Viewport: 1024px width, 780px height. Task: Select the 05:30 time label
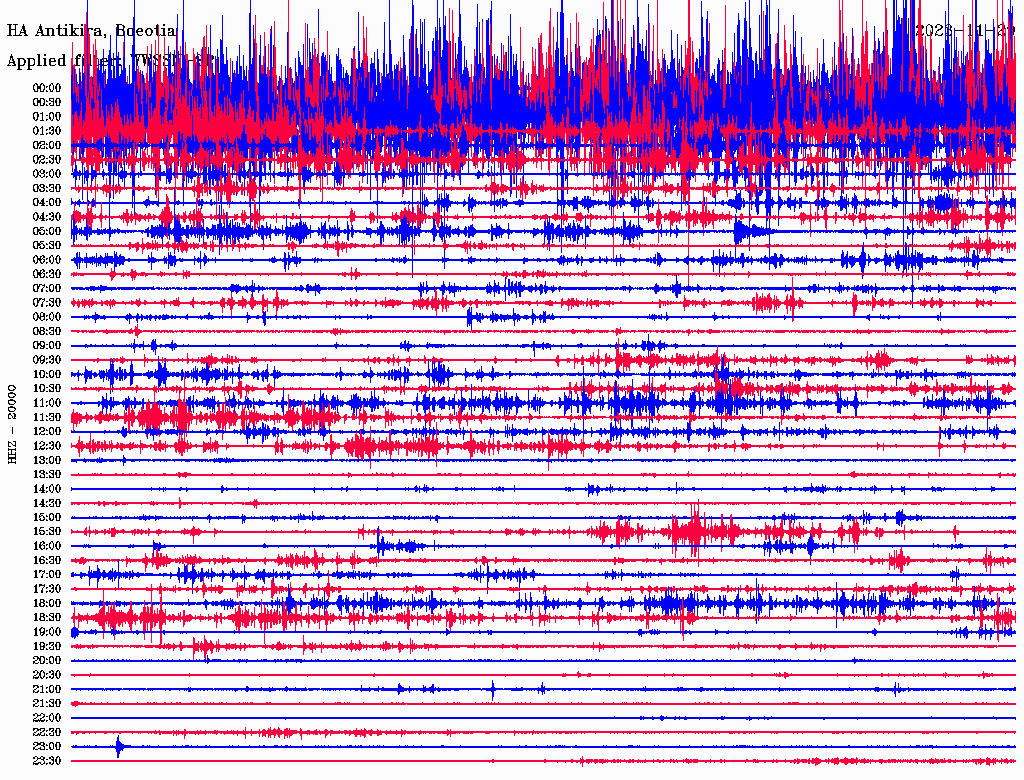[x=47, y=246]
